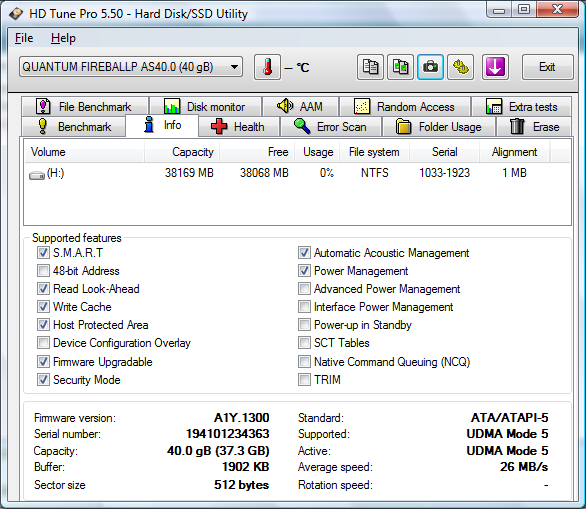Open the Disk monitor tab
The image size is (586, 509).
[206, 107]
